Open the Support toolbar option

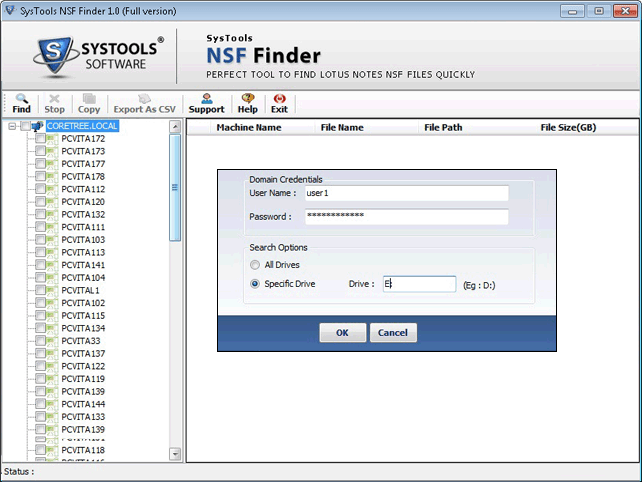click(x=206, y=104)
